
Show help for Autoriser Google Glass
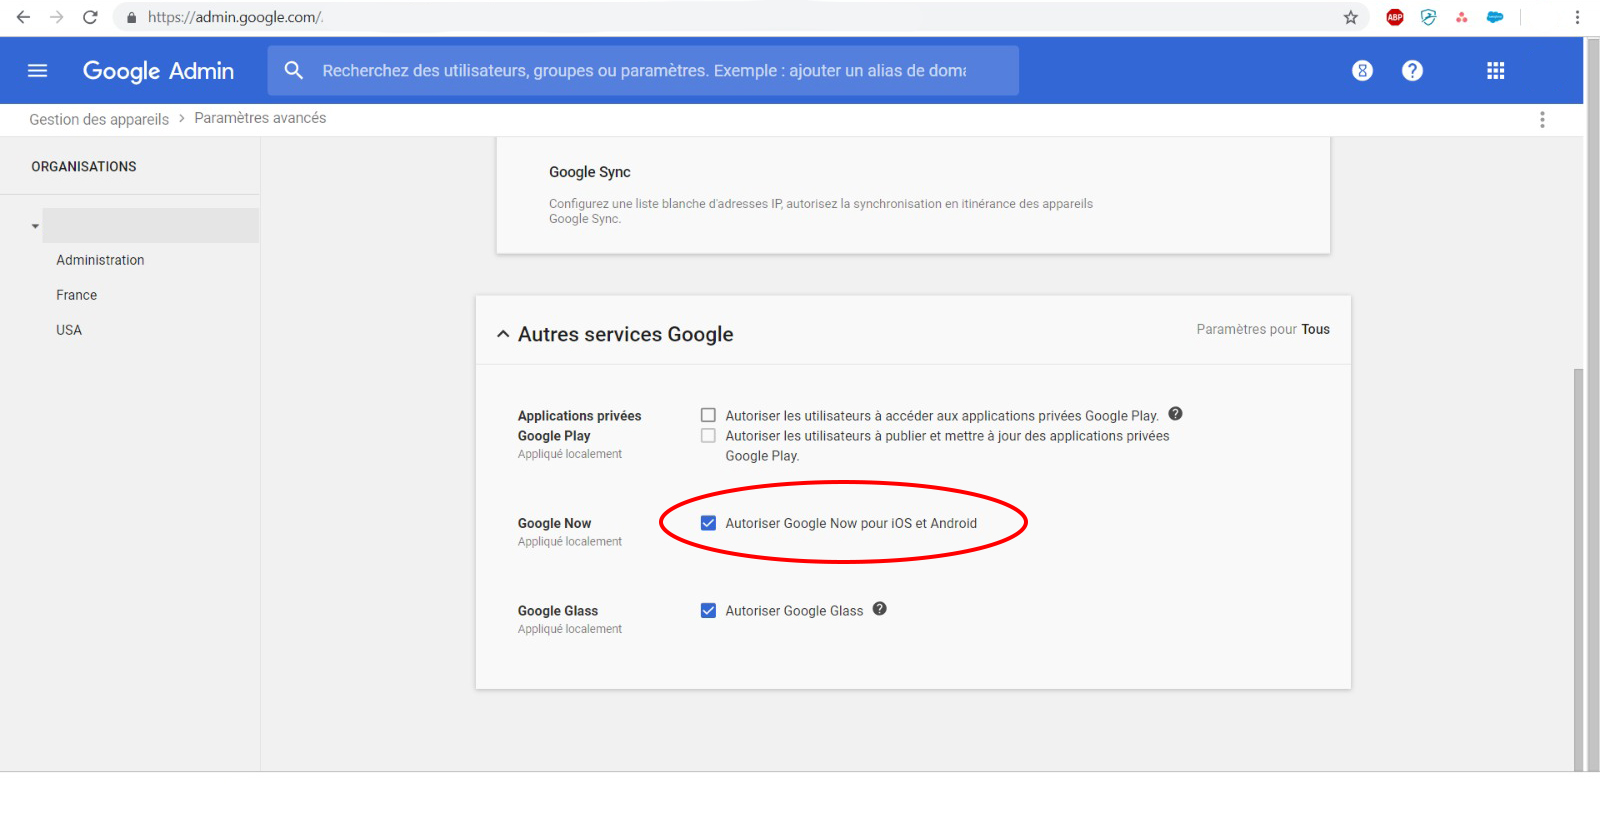coord(880,609)
